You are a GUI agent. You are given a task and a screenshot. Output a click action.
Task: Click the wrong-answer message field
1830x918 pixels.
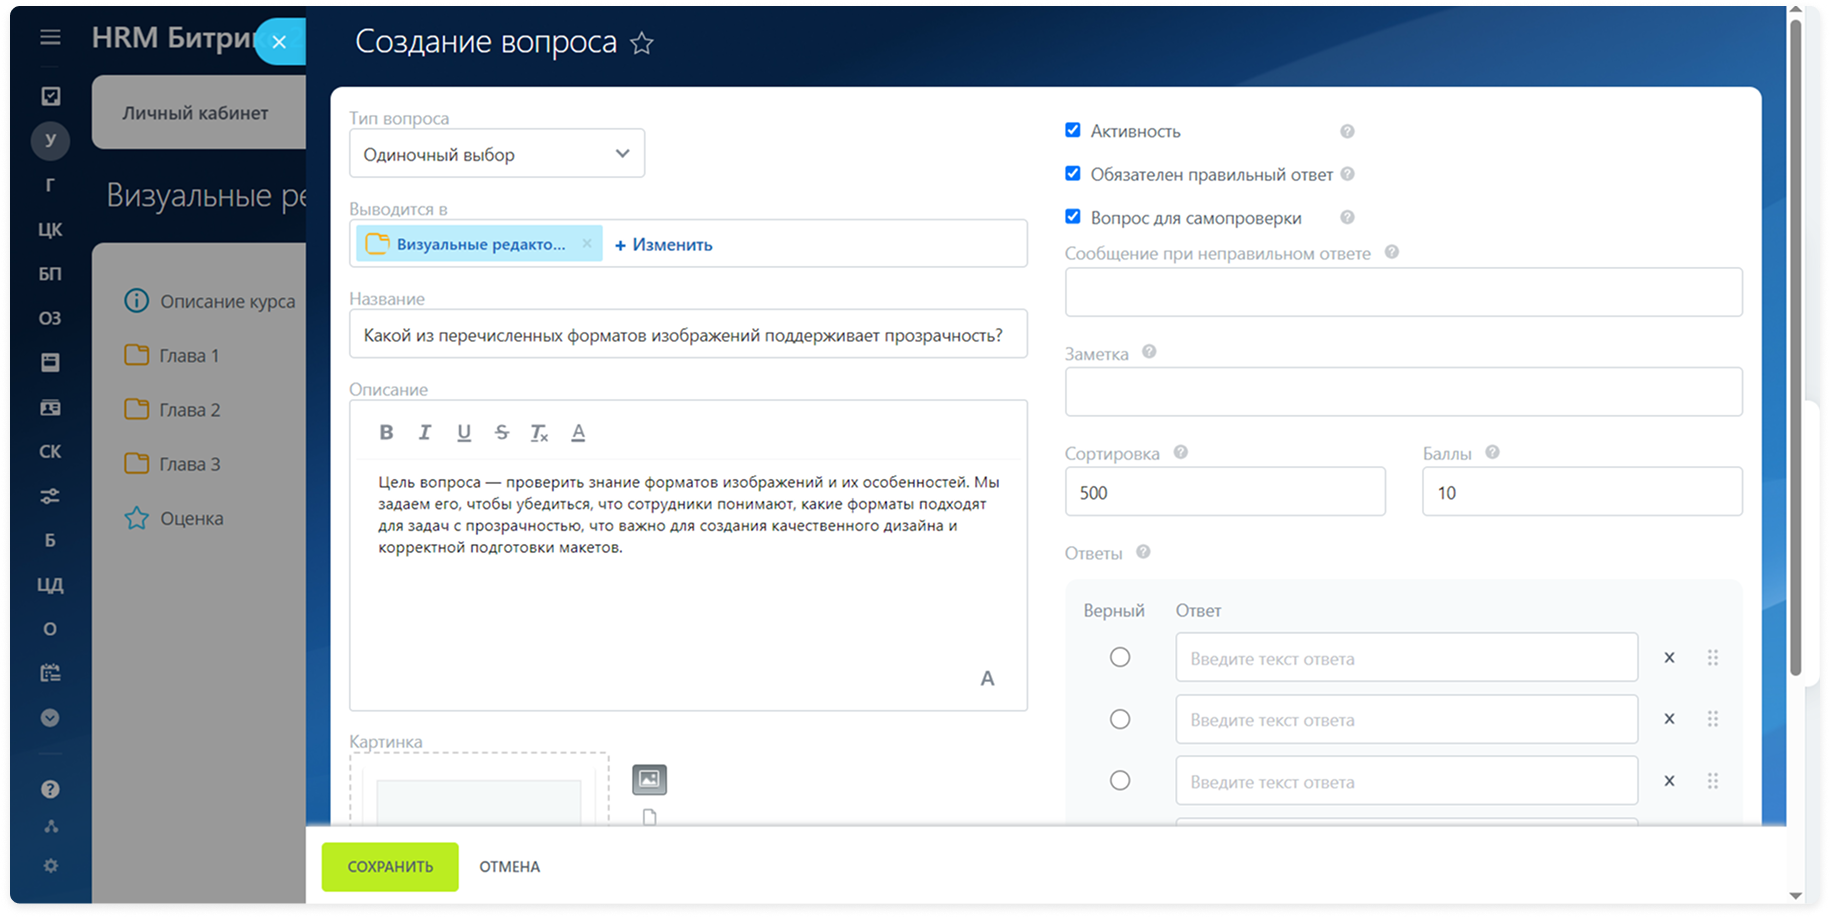1403,292
